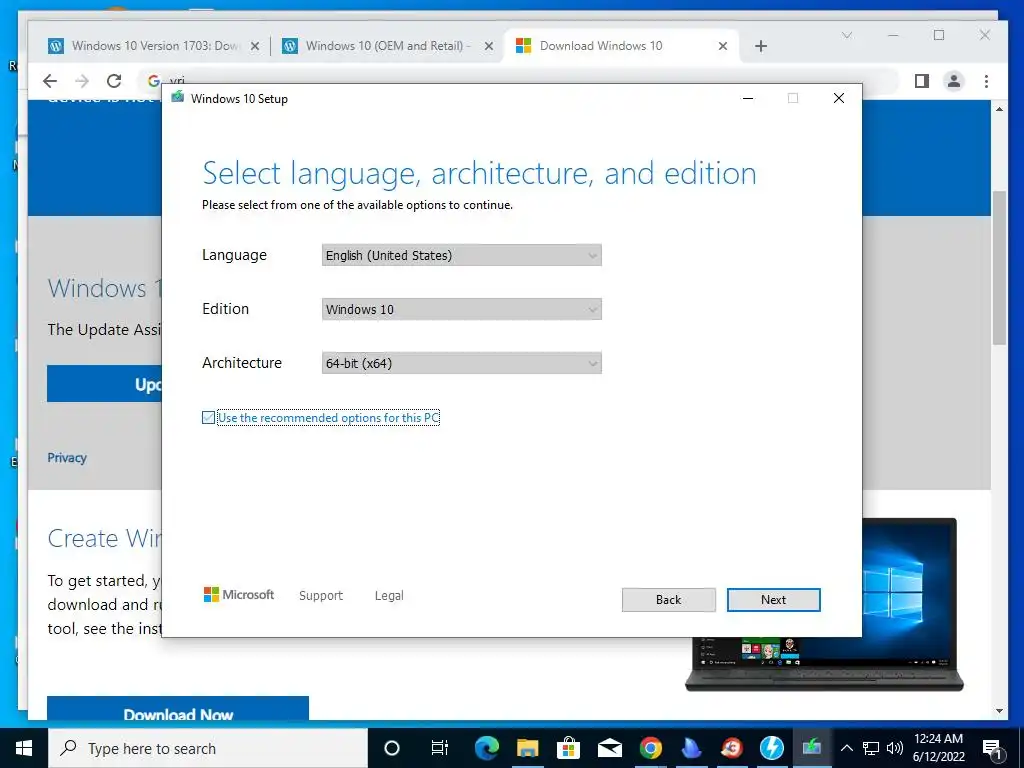Click the Microsoft logo in Setup footer
The image size is (1024, 768).
pos(239,594)
